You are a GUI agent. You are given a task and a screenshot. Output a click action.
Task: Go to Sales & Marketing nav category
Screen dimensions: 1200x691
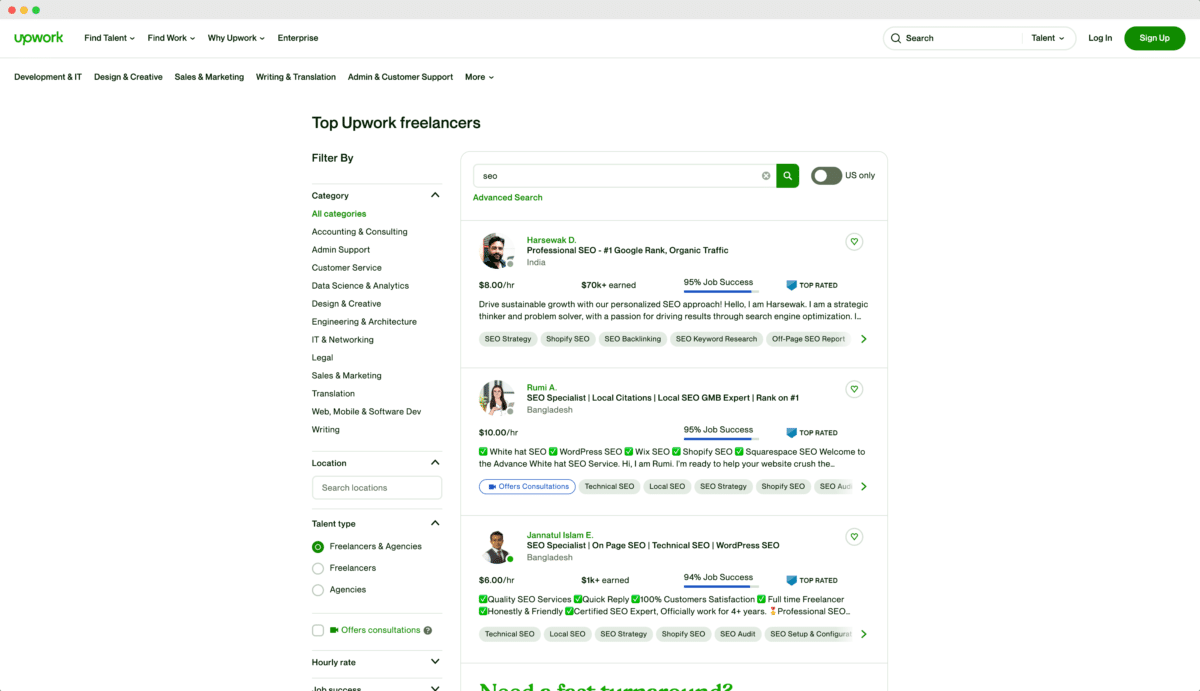[x=209, y=77]
